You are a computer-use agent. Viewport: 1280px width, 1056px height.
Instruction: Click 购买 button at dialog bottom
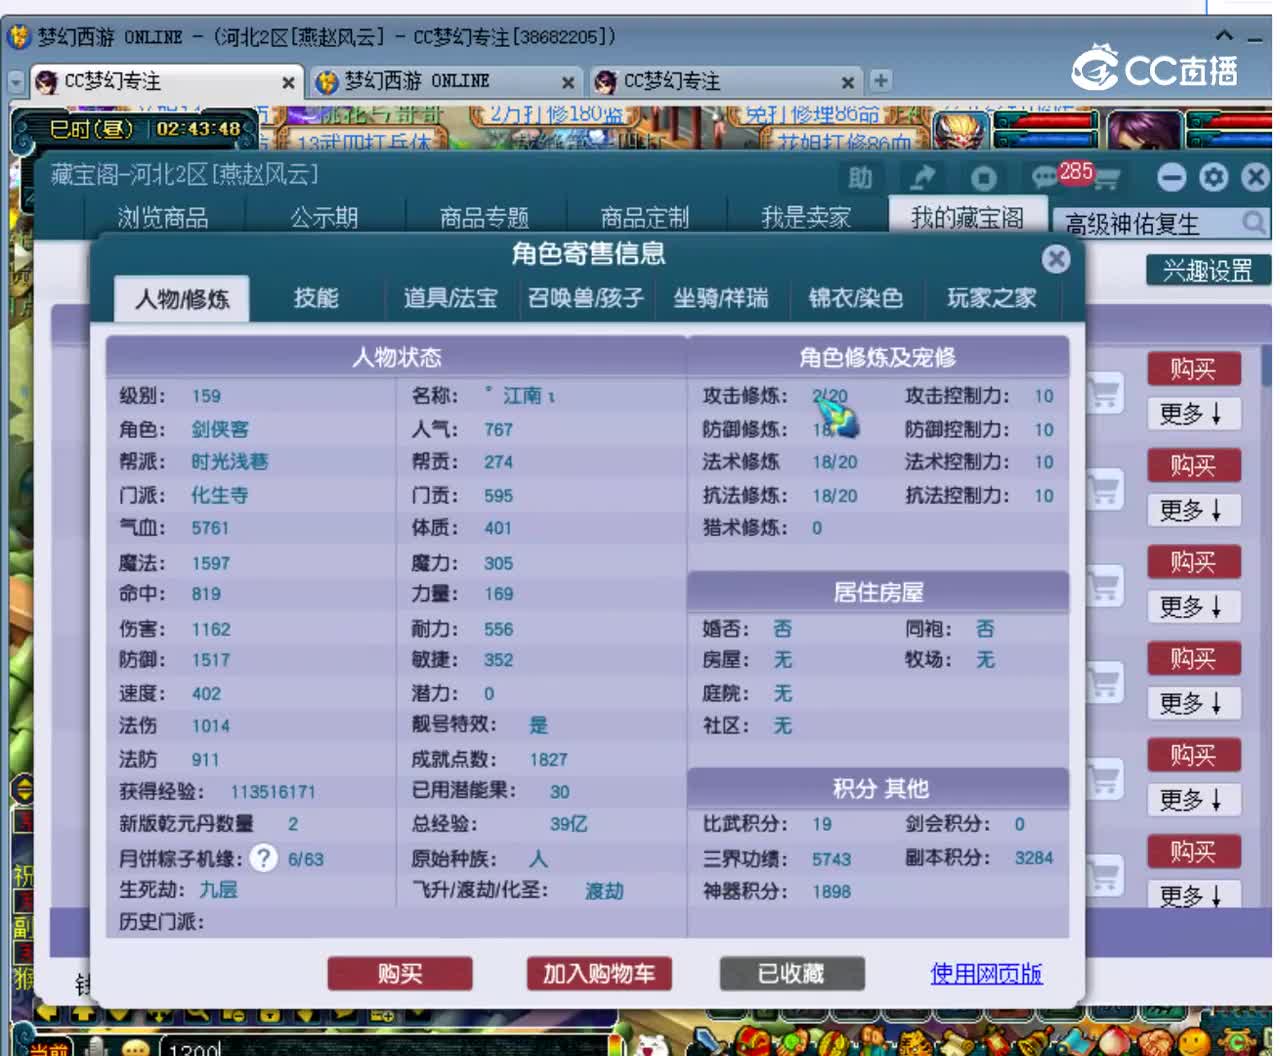point(400,973)
